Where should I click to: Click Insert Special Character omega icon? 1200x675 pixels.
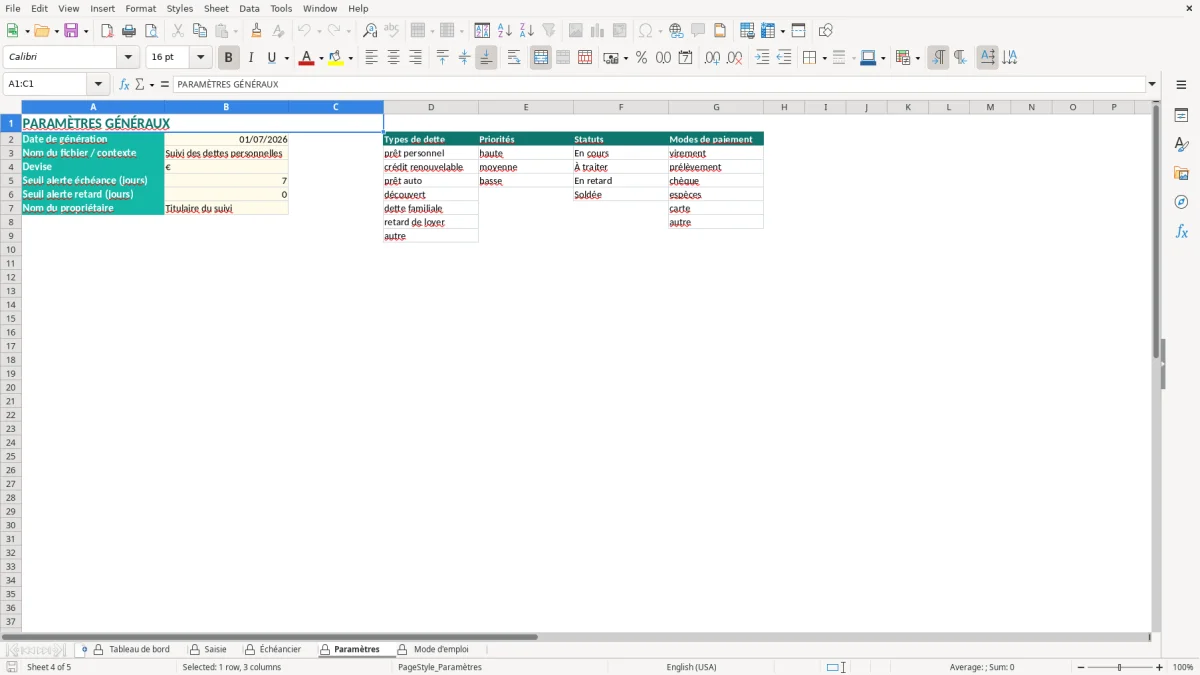click(x=645, y=31)
